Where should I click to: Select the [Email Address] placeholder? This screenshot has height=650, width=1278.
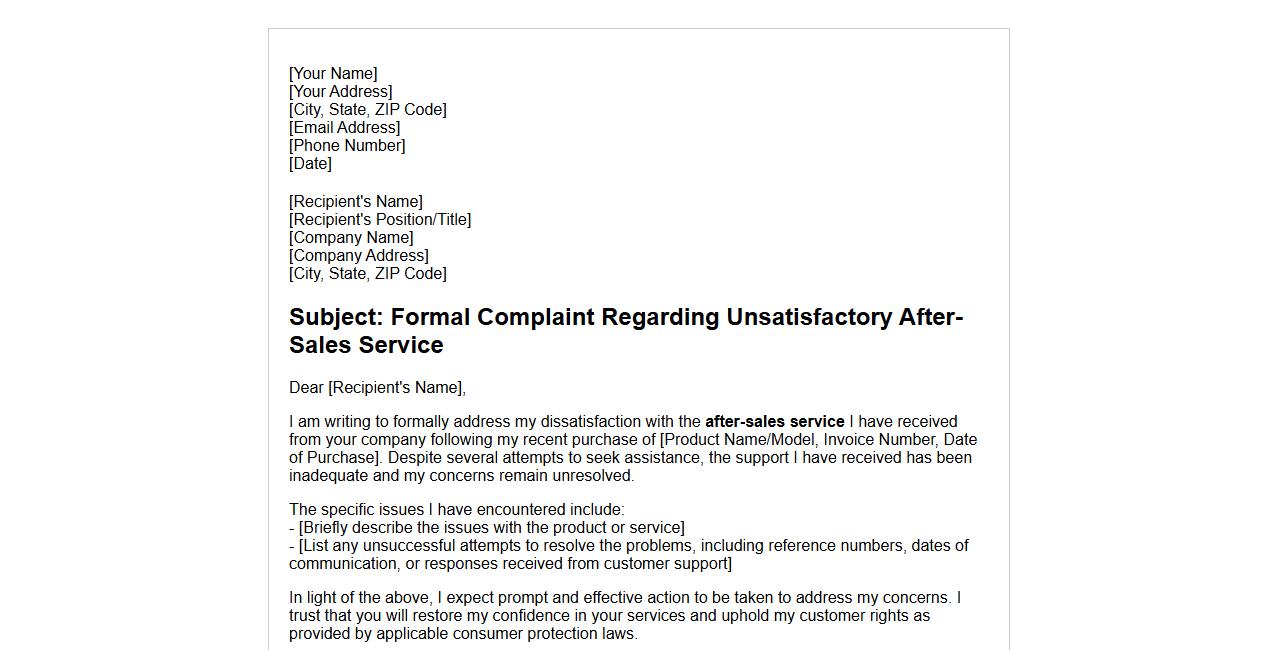[x=344, y=128]
